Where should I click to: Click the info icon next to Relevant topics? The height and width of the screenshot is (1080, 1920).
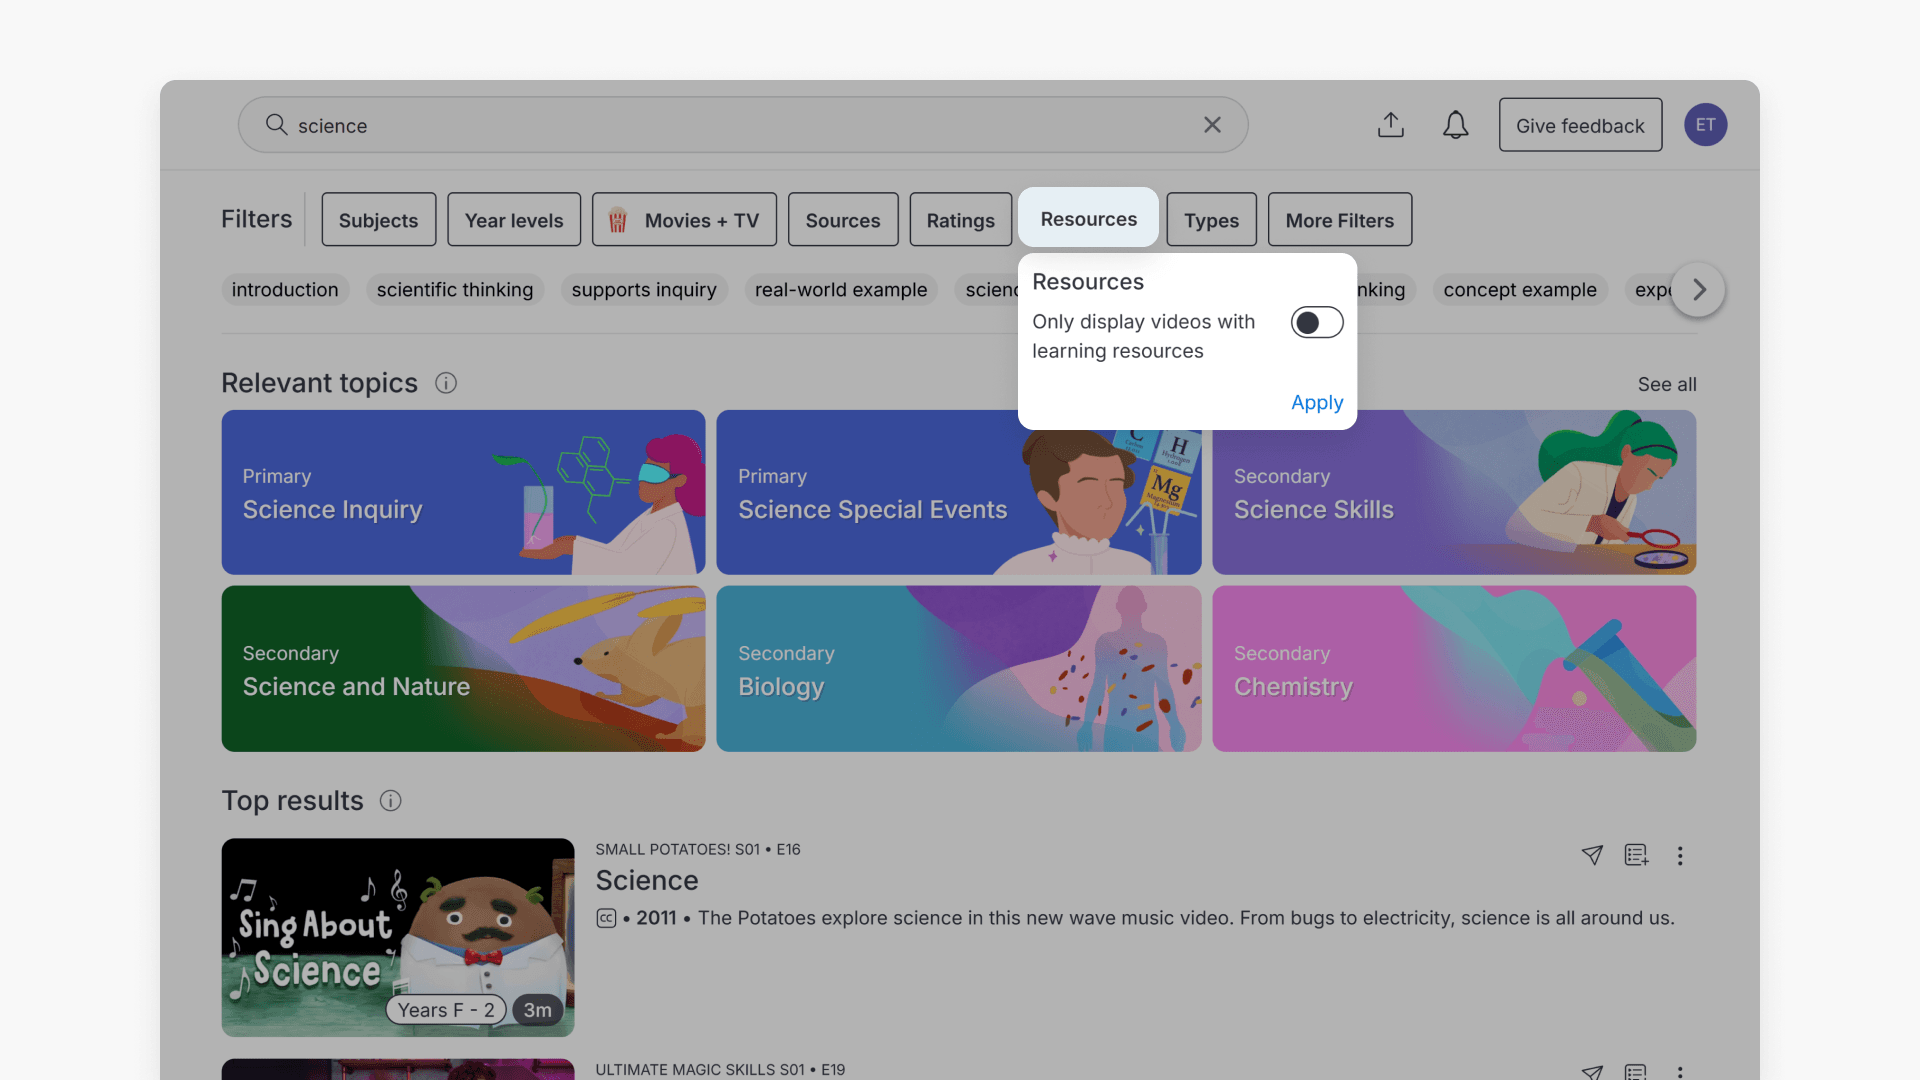[445, 383]
